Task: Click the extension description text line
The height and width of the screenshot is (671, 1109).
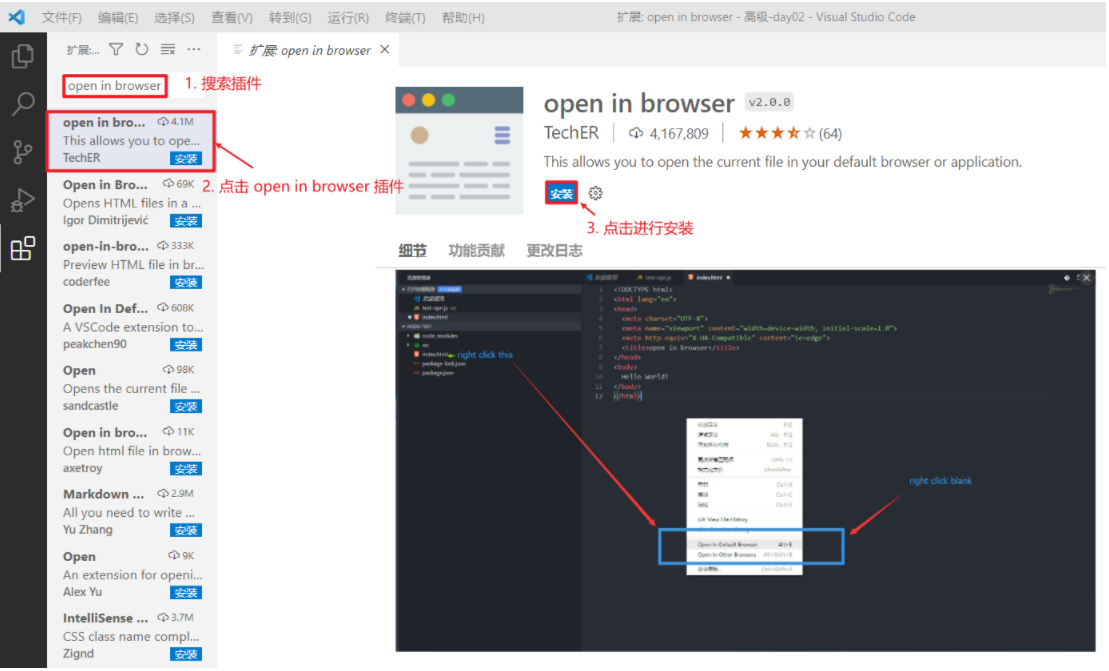Action: click(782, 162)
